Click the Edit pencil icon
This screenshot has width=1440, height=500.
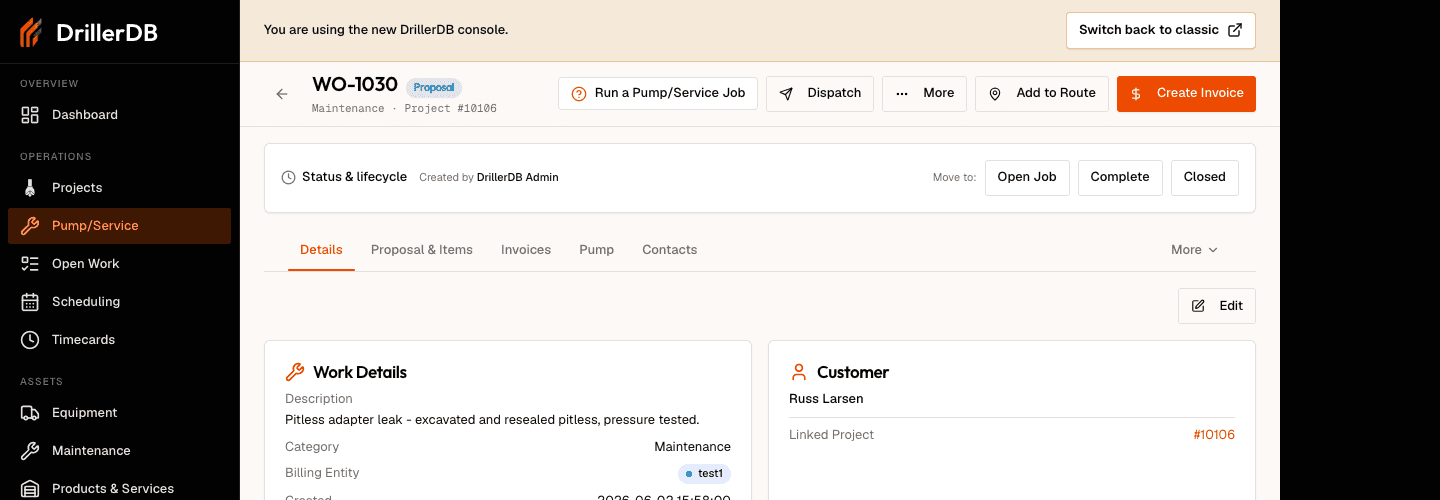pyautogui.click(x=1198, y=306)
